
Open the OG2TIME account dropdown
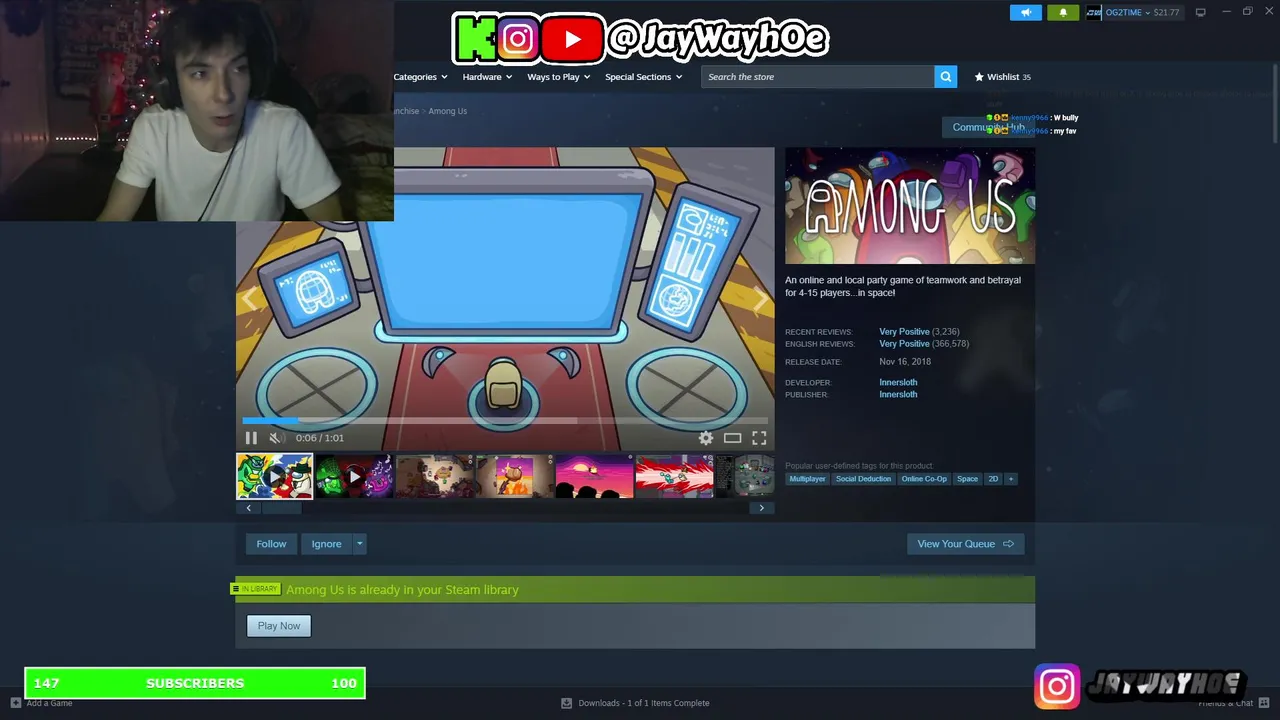pos(1141,12)
